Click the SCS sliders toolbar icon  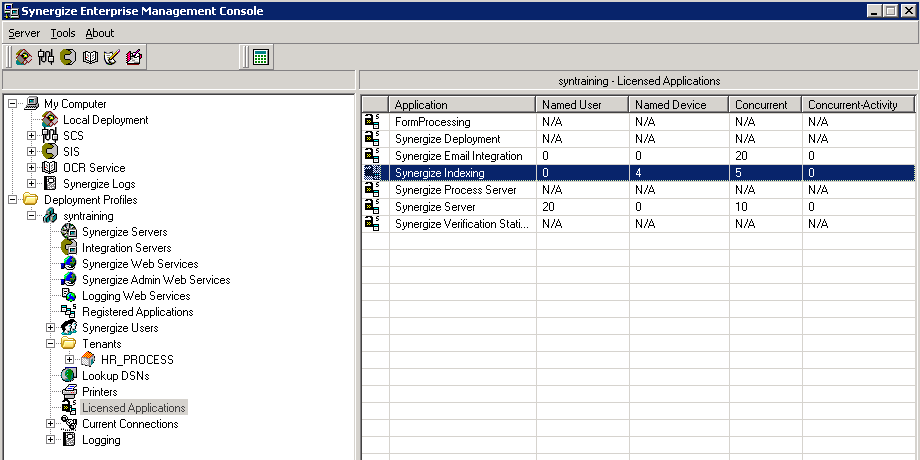(x=46, y=57)
